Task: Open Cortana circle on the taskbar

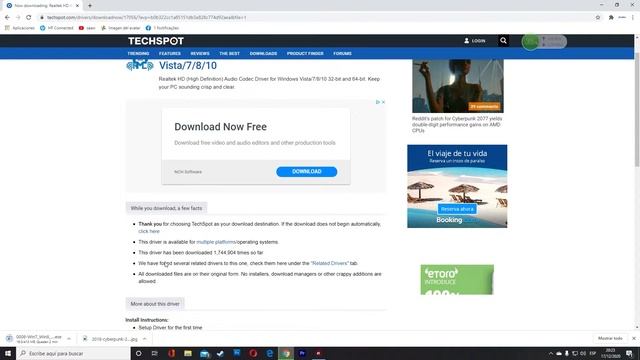Action: click(138, 353)
